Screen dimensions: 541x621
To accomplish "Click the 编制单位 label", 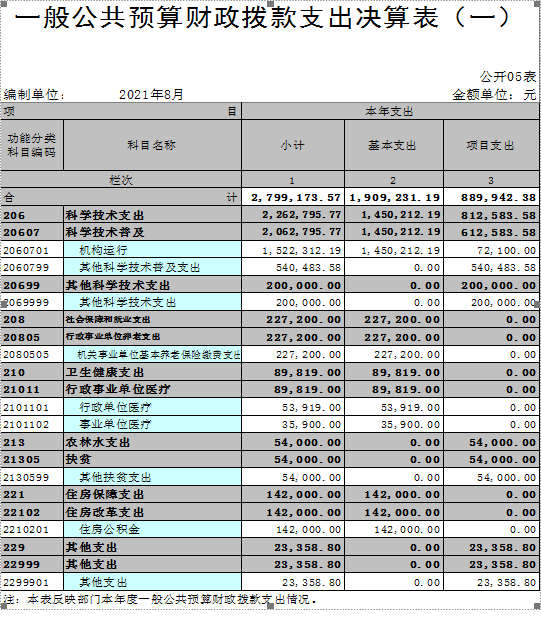I will [34, 95].
